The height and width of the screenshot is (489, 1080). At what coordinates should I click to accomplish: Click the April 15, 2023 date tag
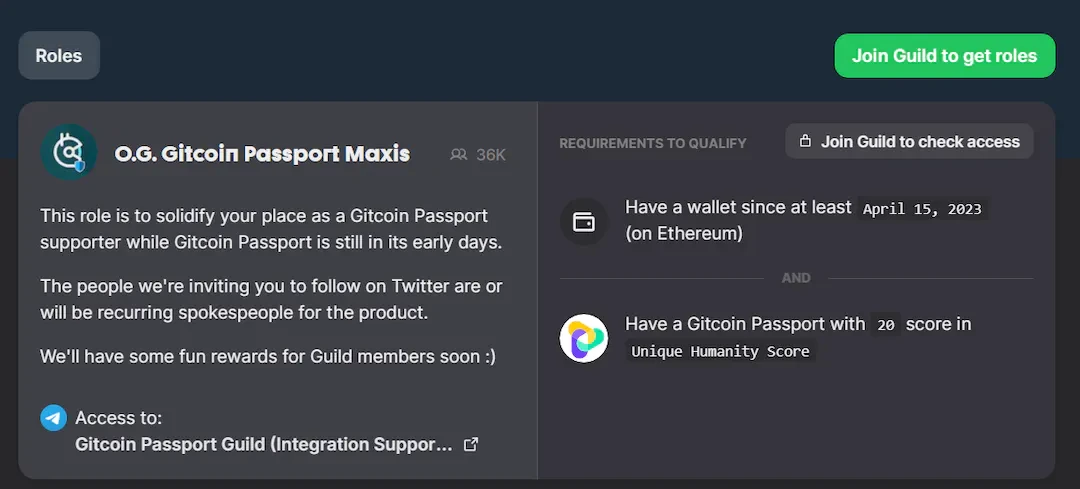pyautogui.click(x=923, y=209)
